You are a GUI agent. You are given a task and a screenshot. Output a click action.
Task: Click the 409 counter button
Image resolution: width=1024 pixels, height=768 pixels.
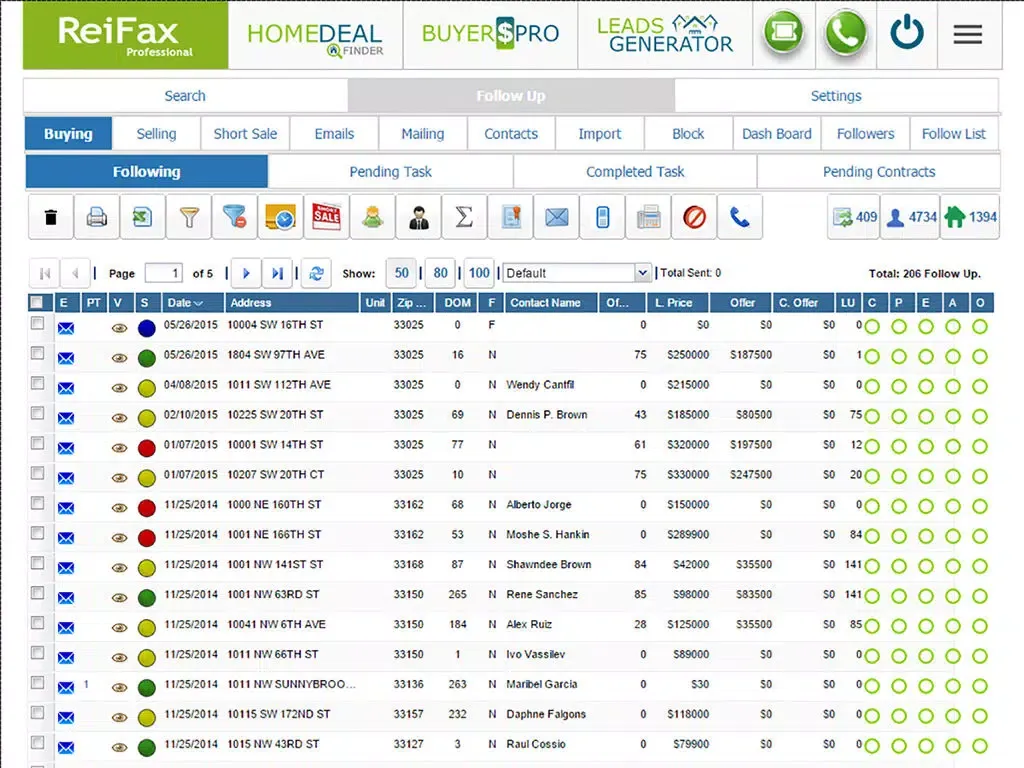(854, 217)
